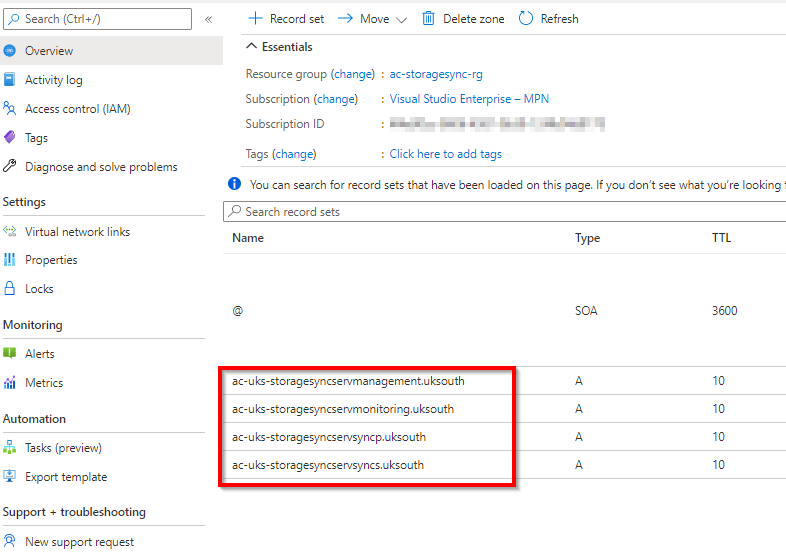Click the Metrics chart icon
The height and width of the screenshot is (553, 786).
tap(10, 383)
